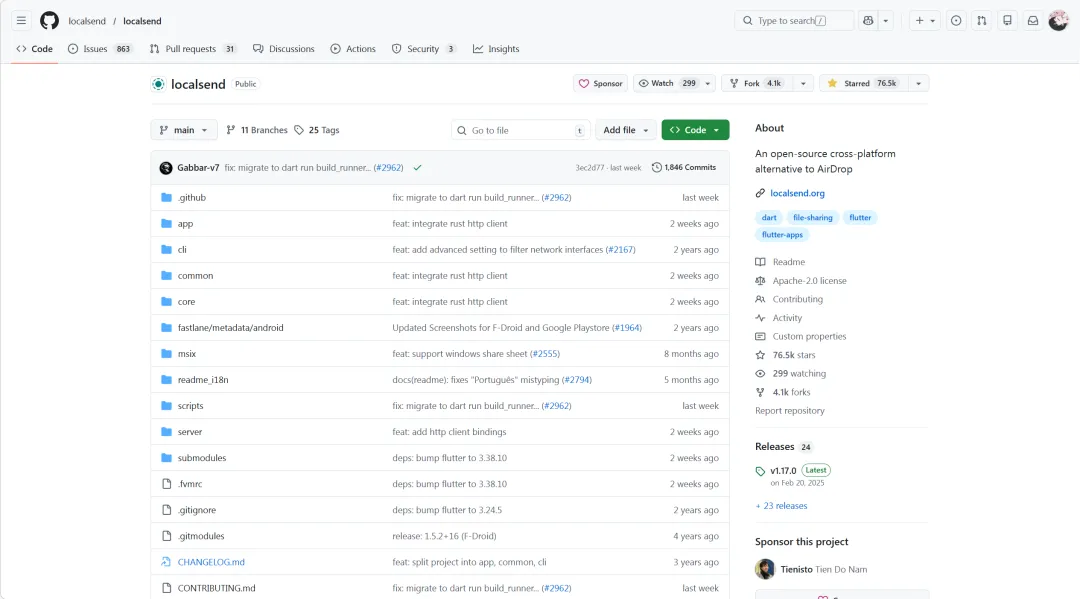Screen dimensions: 1080x599
Task: Open the Pull requests tab
Action: [x=193, y=49]
